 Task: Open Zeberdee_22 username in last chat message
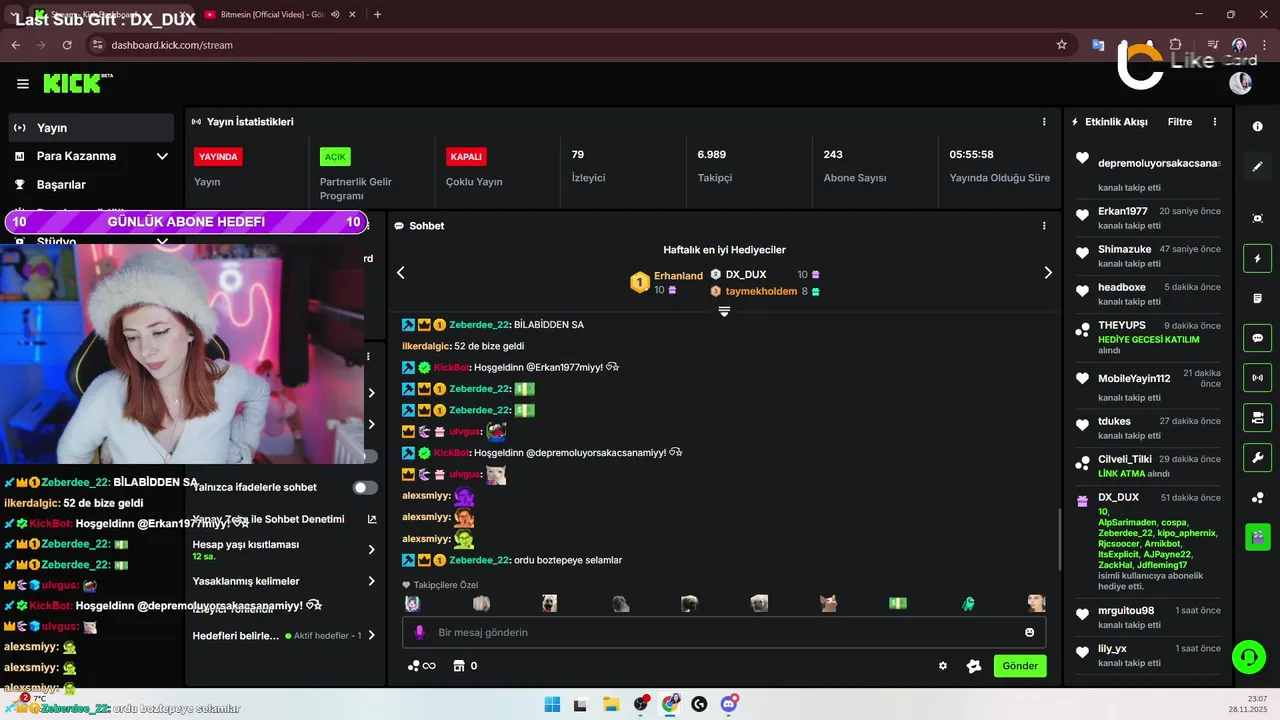click(x=480, y=560)
